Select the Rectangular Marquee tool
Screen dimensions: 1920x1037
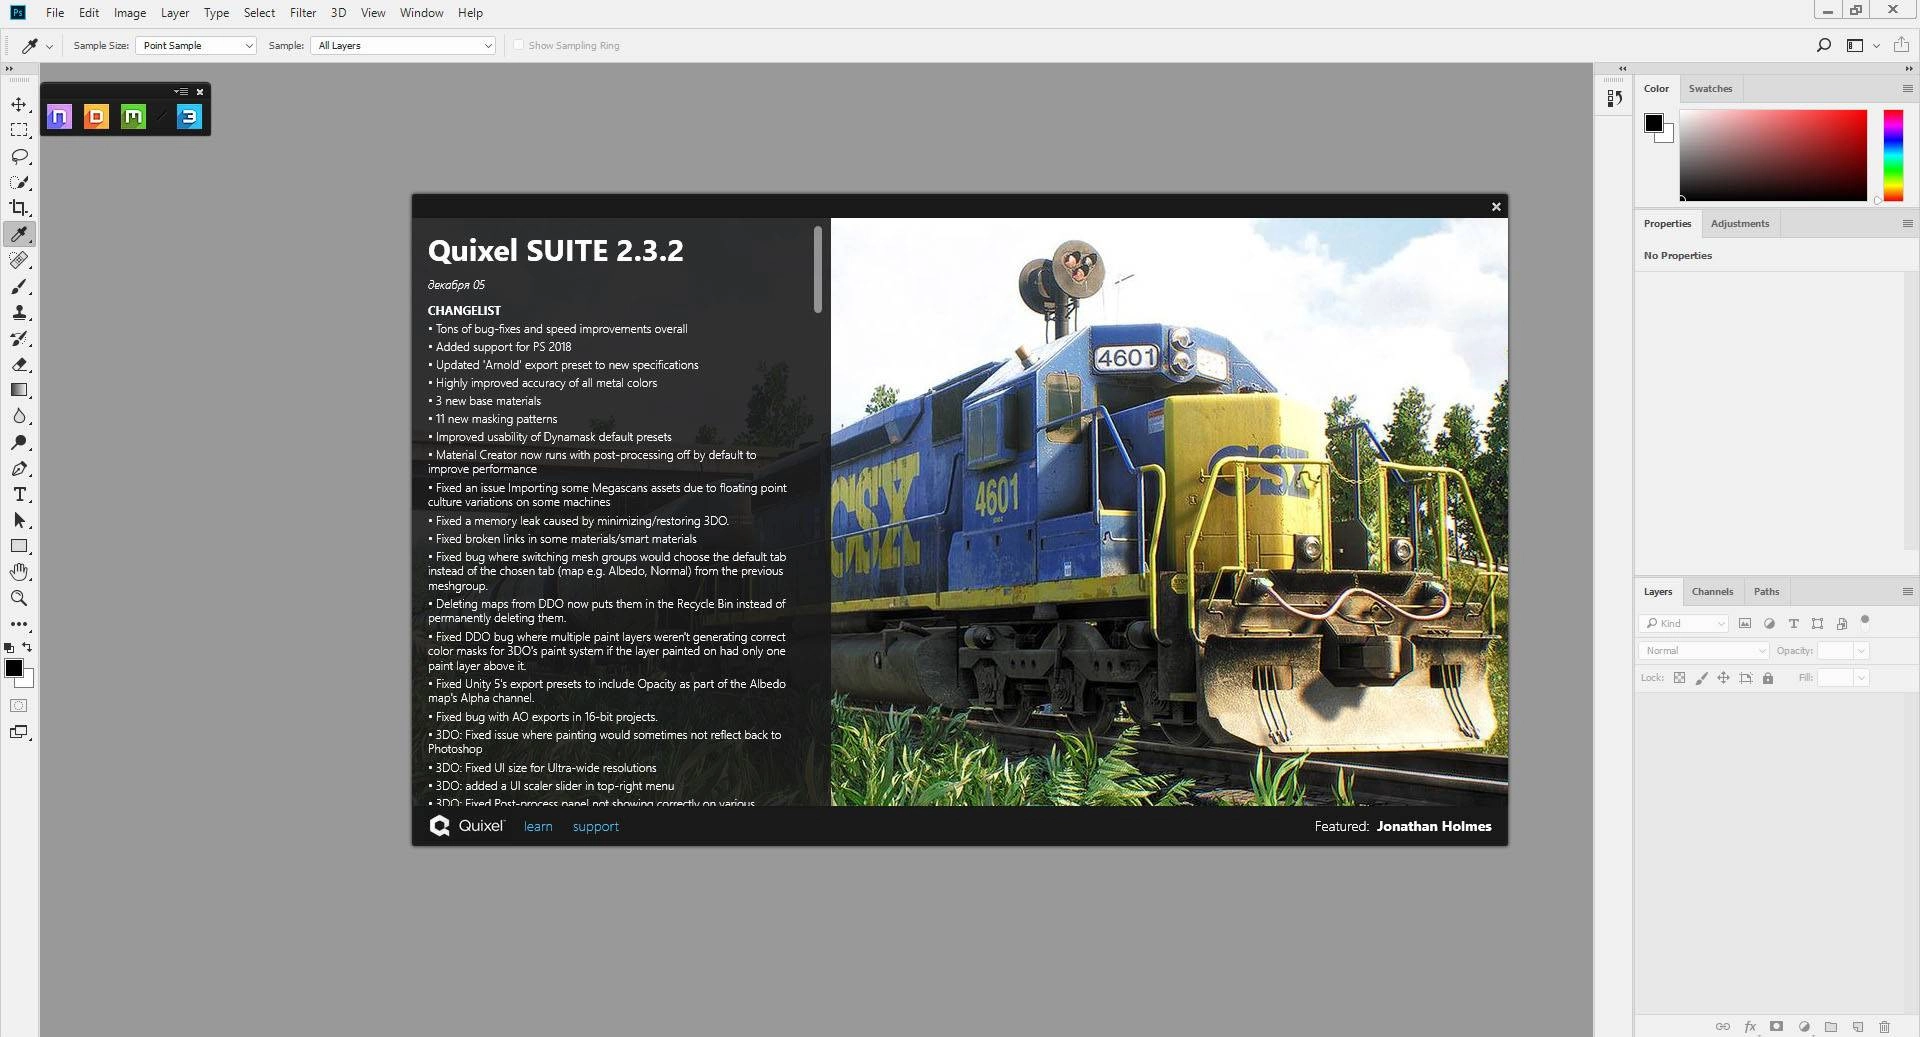click(19, 130)
